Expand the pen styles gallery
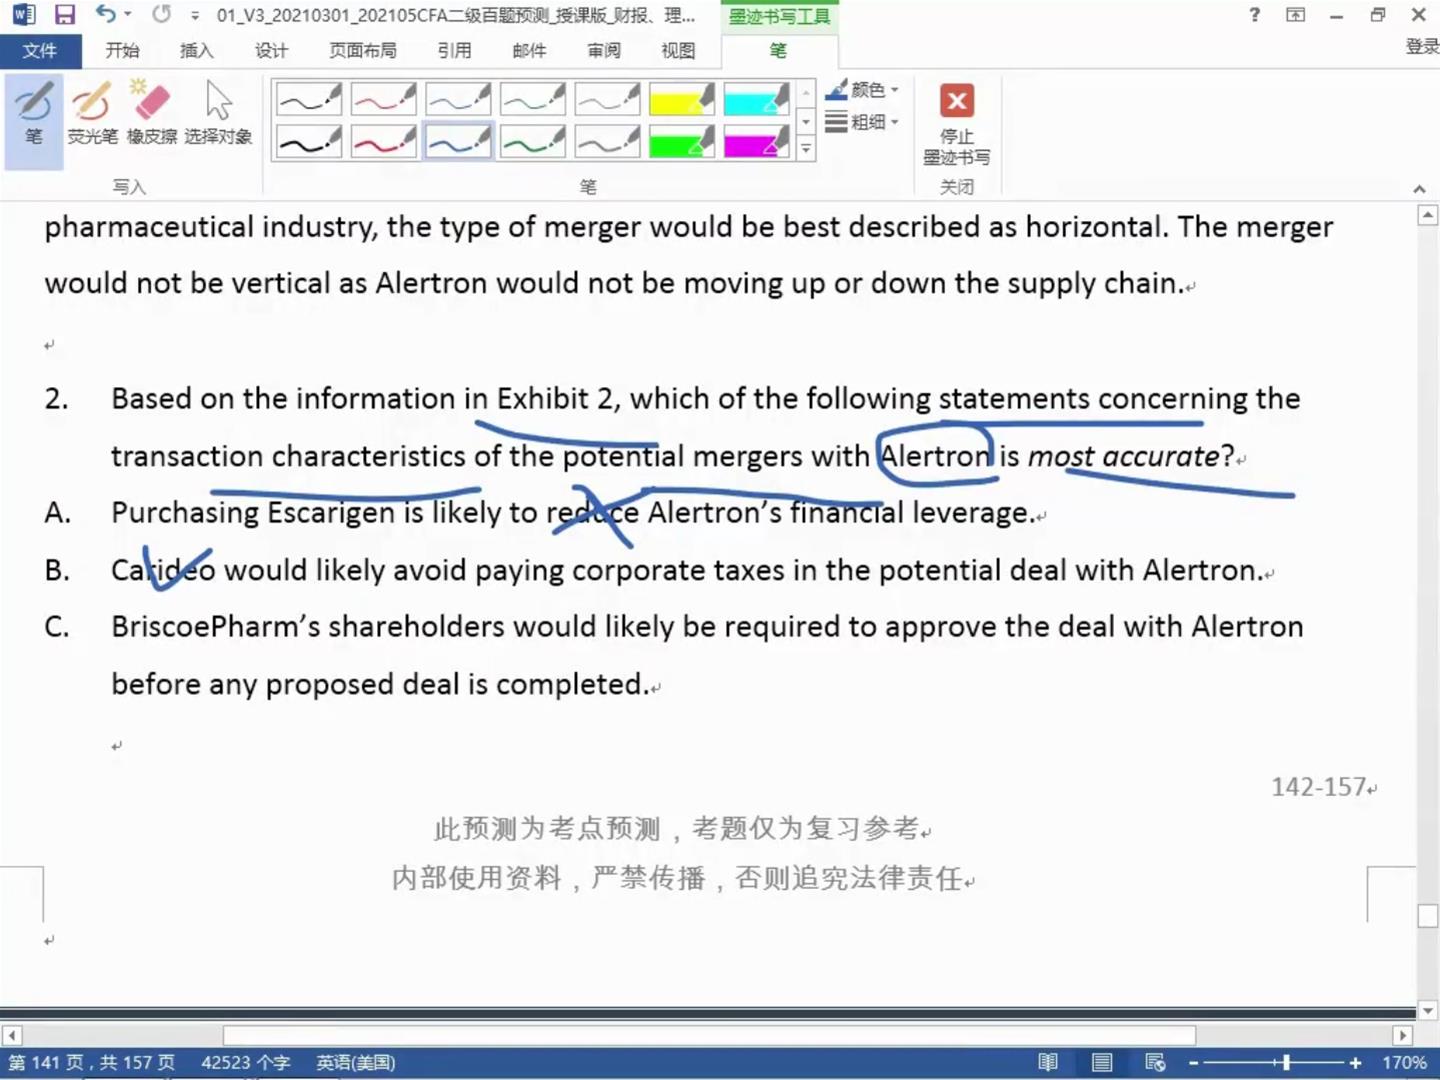Image resolution: width=1440 pixels, height=1080 pixels. 806,150
